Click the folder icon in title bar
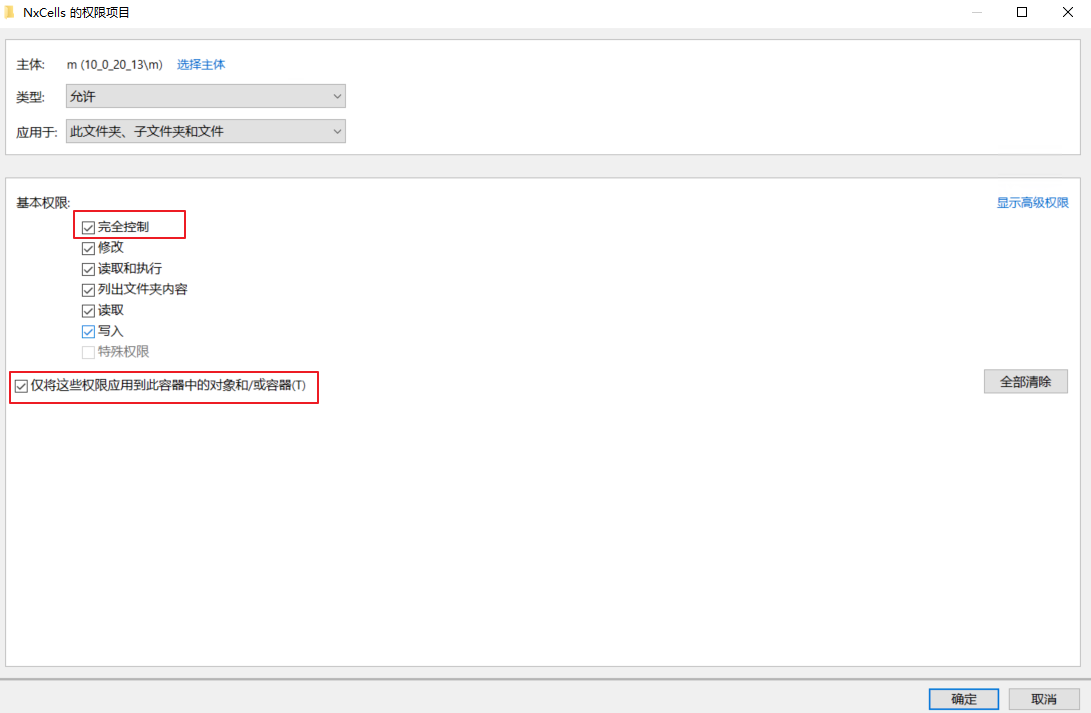Screen dimensions: 1091x713 pos(9,13)
